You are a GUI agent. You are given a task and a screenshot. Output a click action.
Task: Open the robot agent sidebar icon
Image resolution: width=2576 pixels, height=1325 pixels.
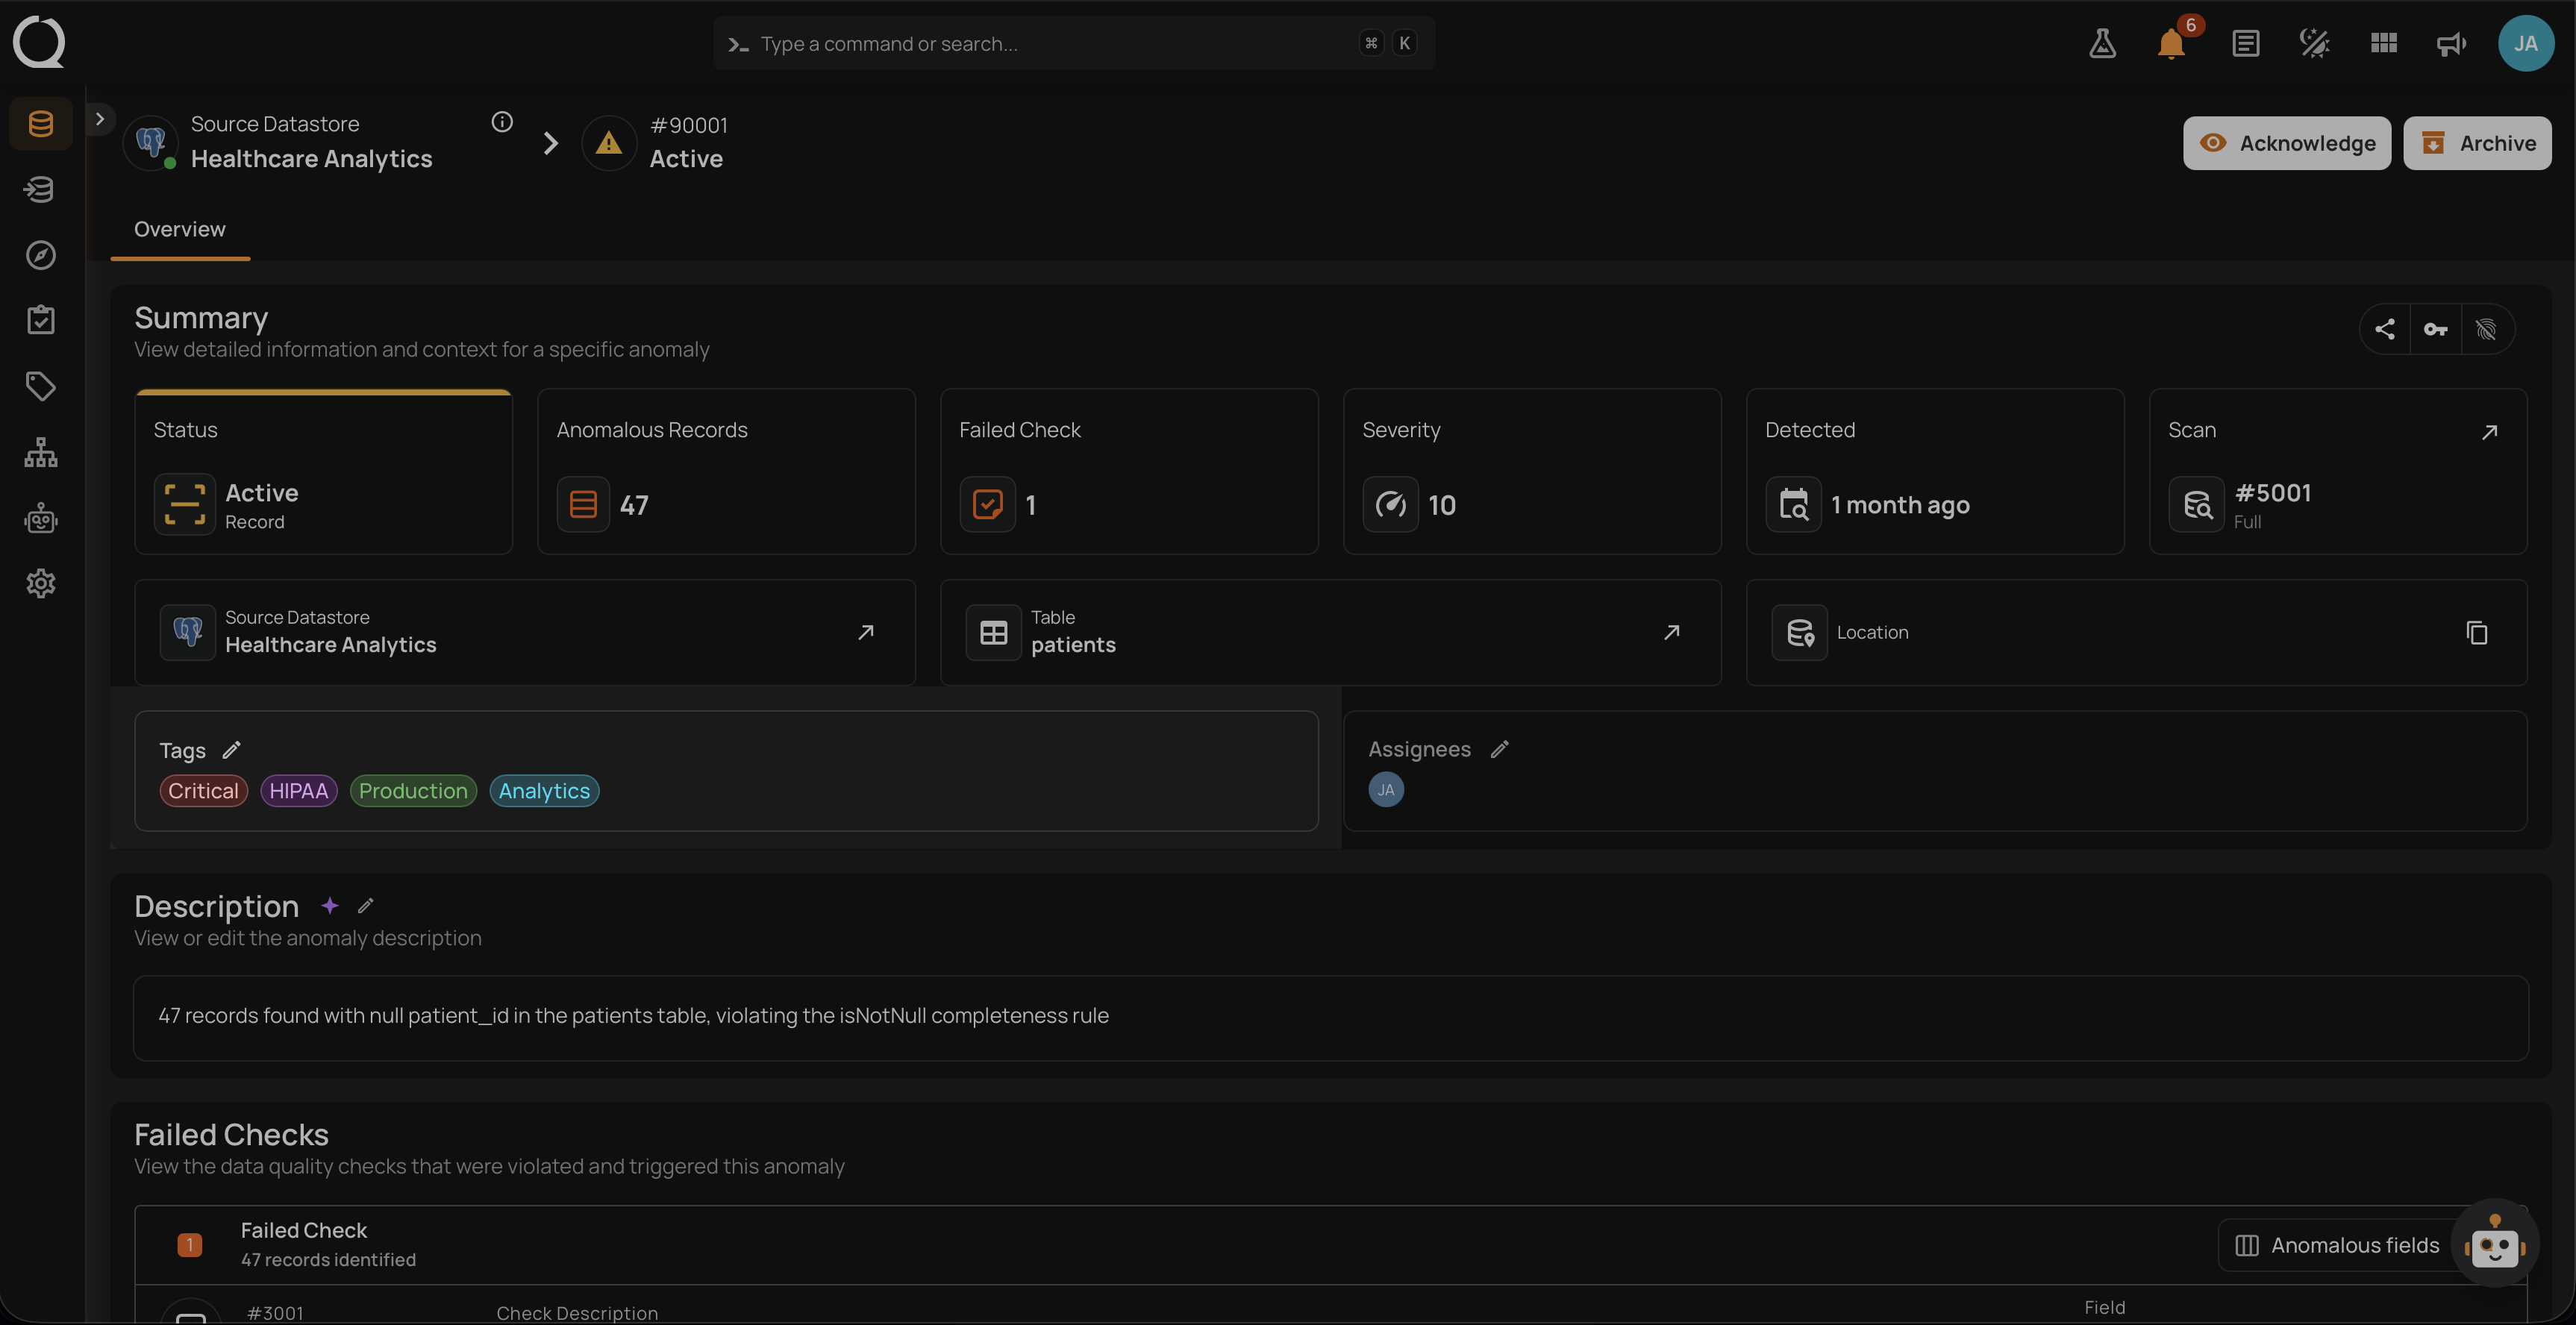tap(41, 518)
